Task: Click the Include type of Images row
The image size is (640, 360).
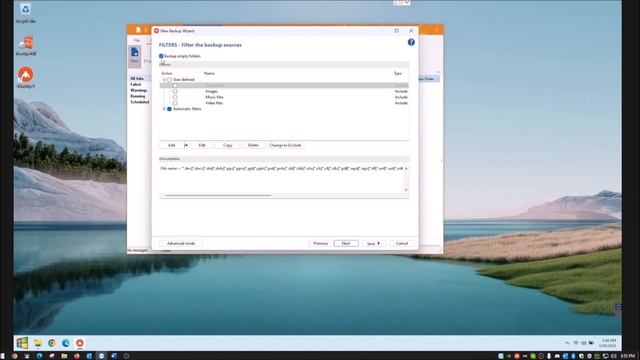Action: coord(401,91)
